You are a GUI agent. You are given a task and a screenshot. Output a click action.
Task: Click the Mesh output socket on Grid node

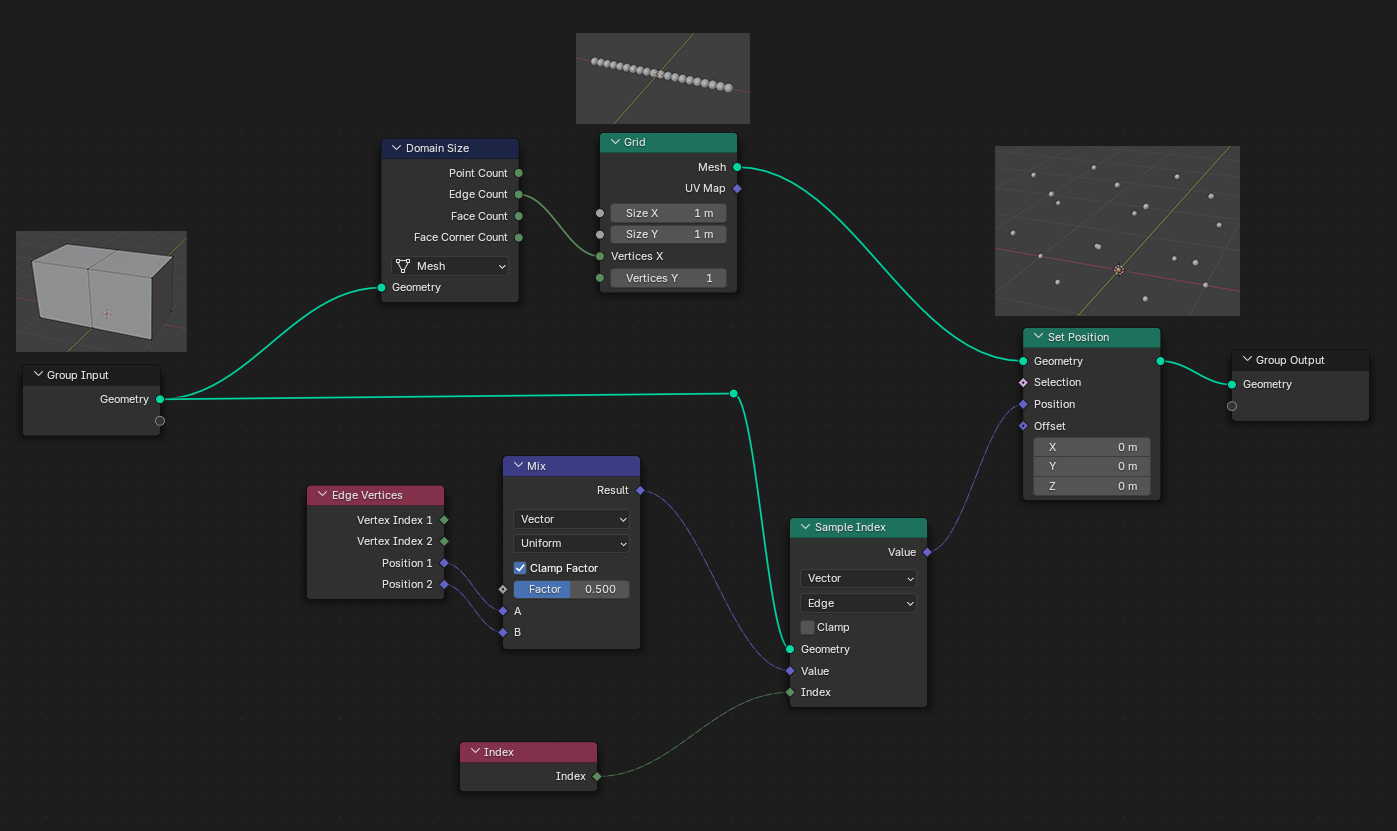coord(737,167)
